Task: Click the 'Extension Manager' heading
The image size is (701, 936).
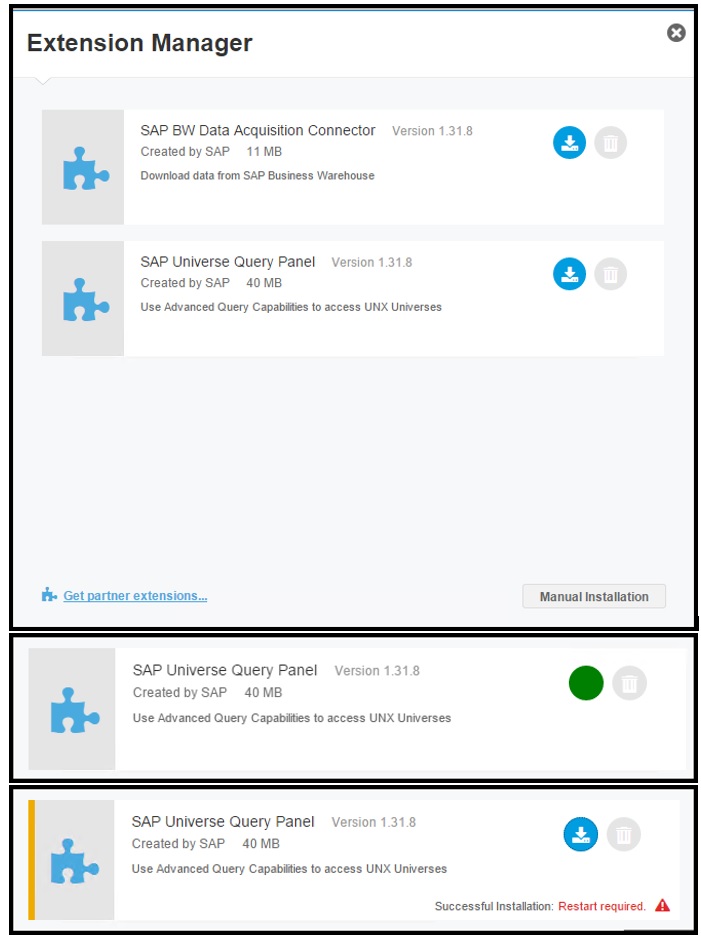Action: (140, 43)
